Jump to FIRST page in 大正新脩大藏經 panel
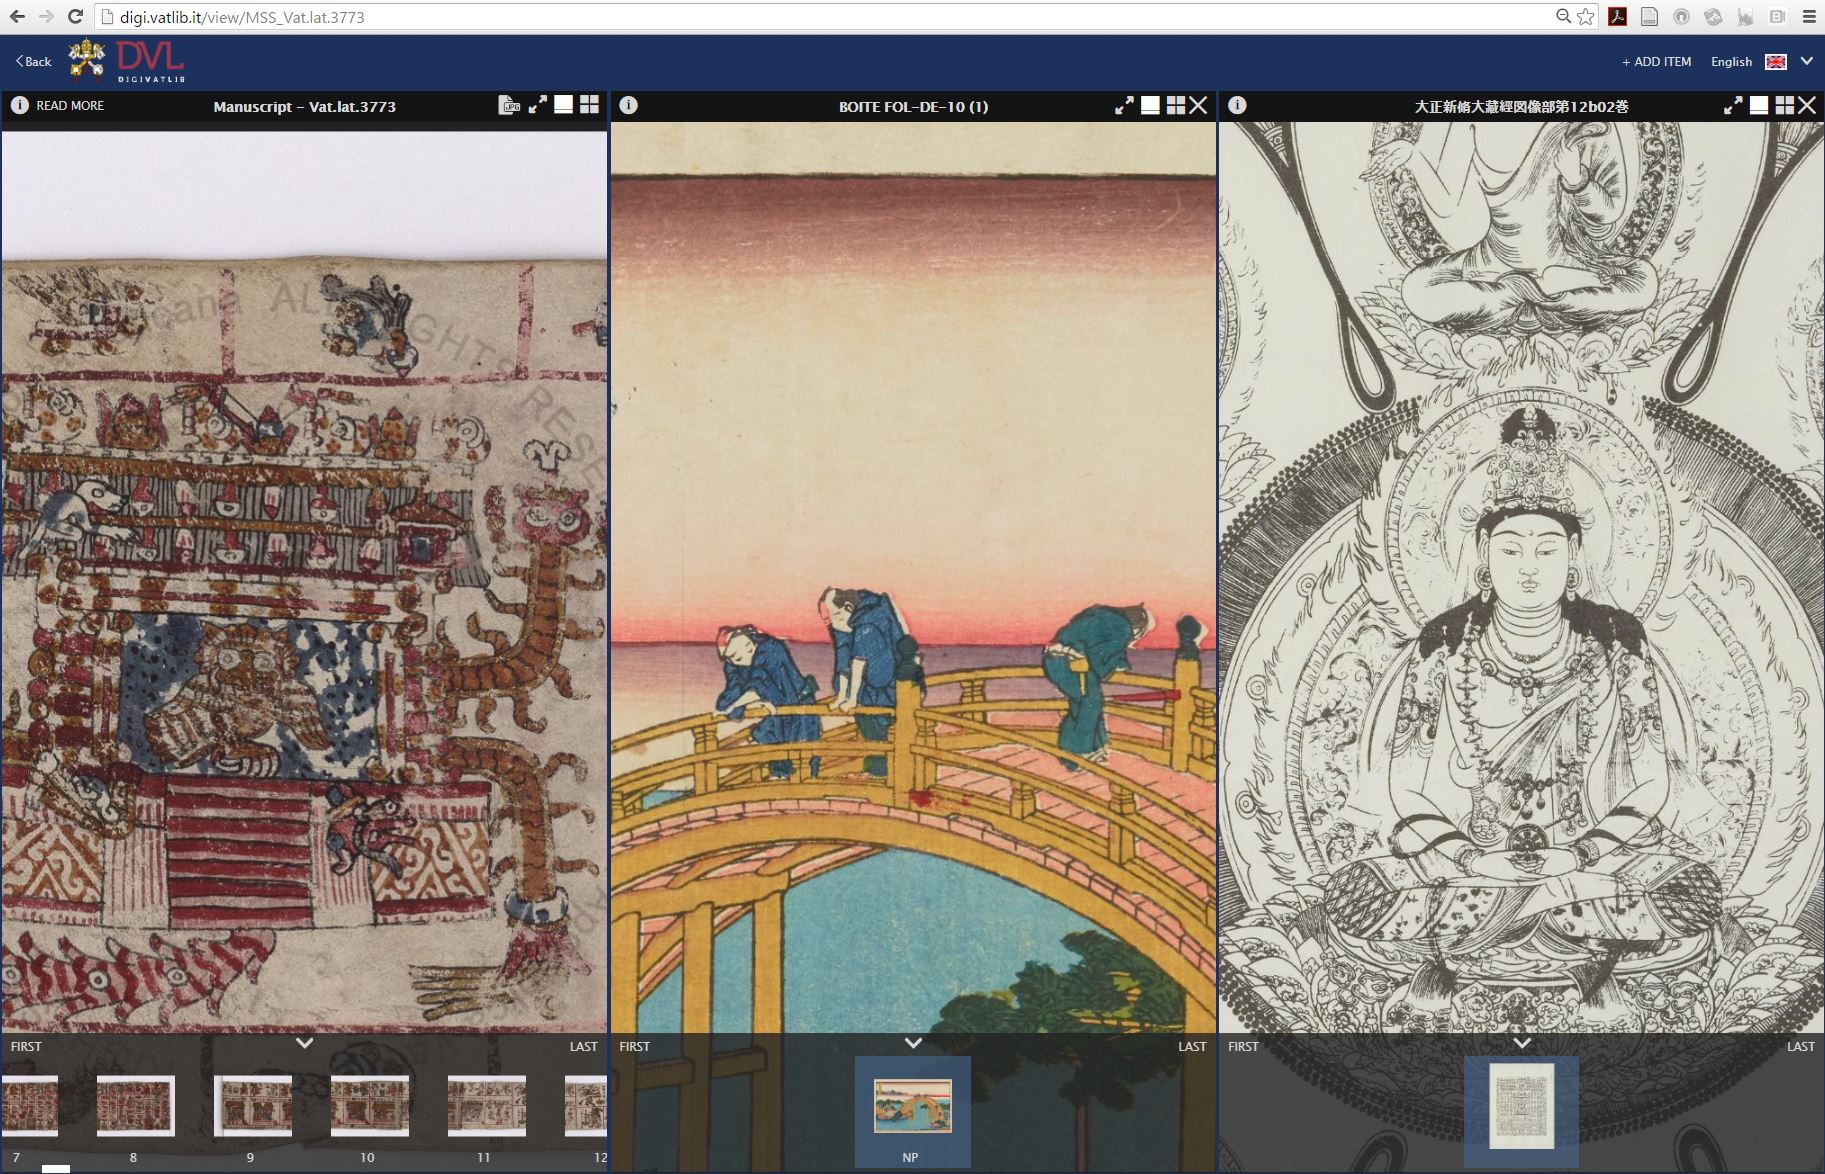Image resolution: width=1825 pixels, height=1174 pixels. (1243, 1047)
